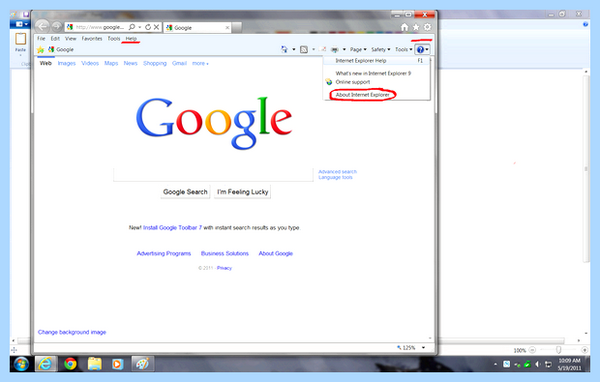
Task: Open Favorites via the star icon
Action: pyautogui.click(x=416, y=27)
